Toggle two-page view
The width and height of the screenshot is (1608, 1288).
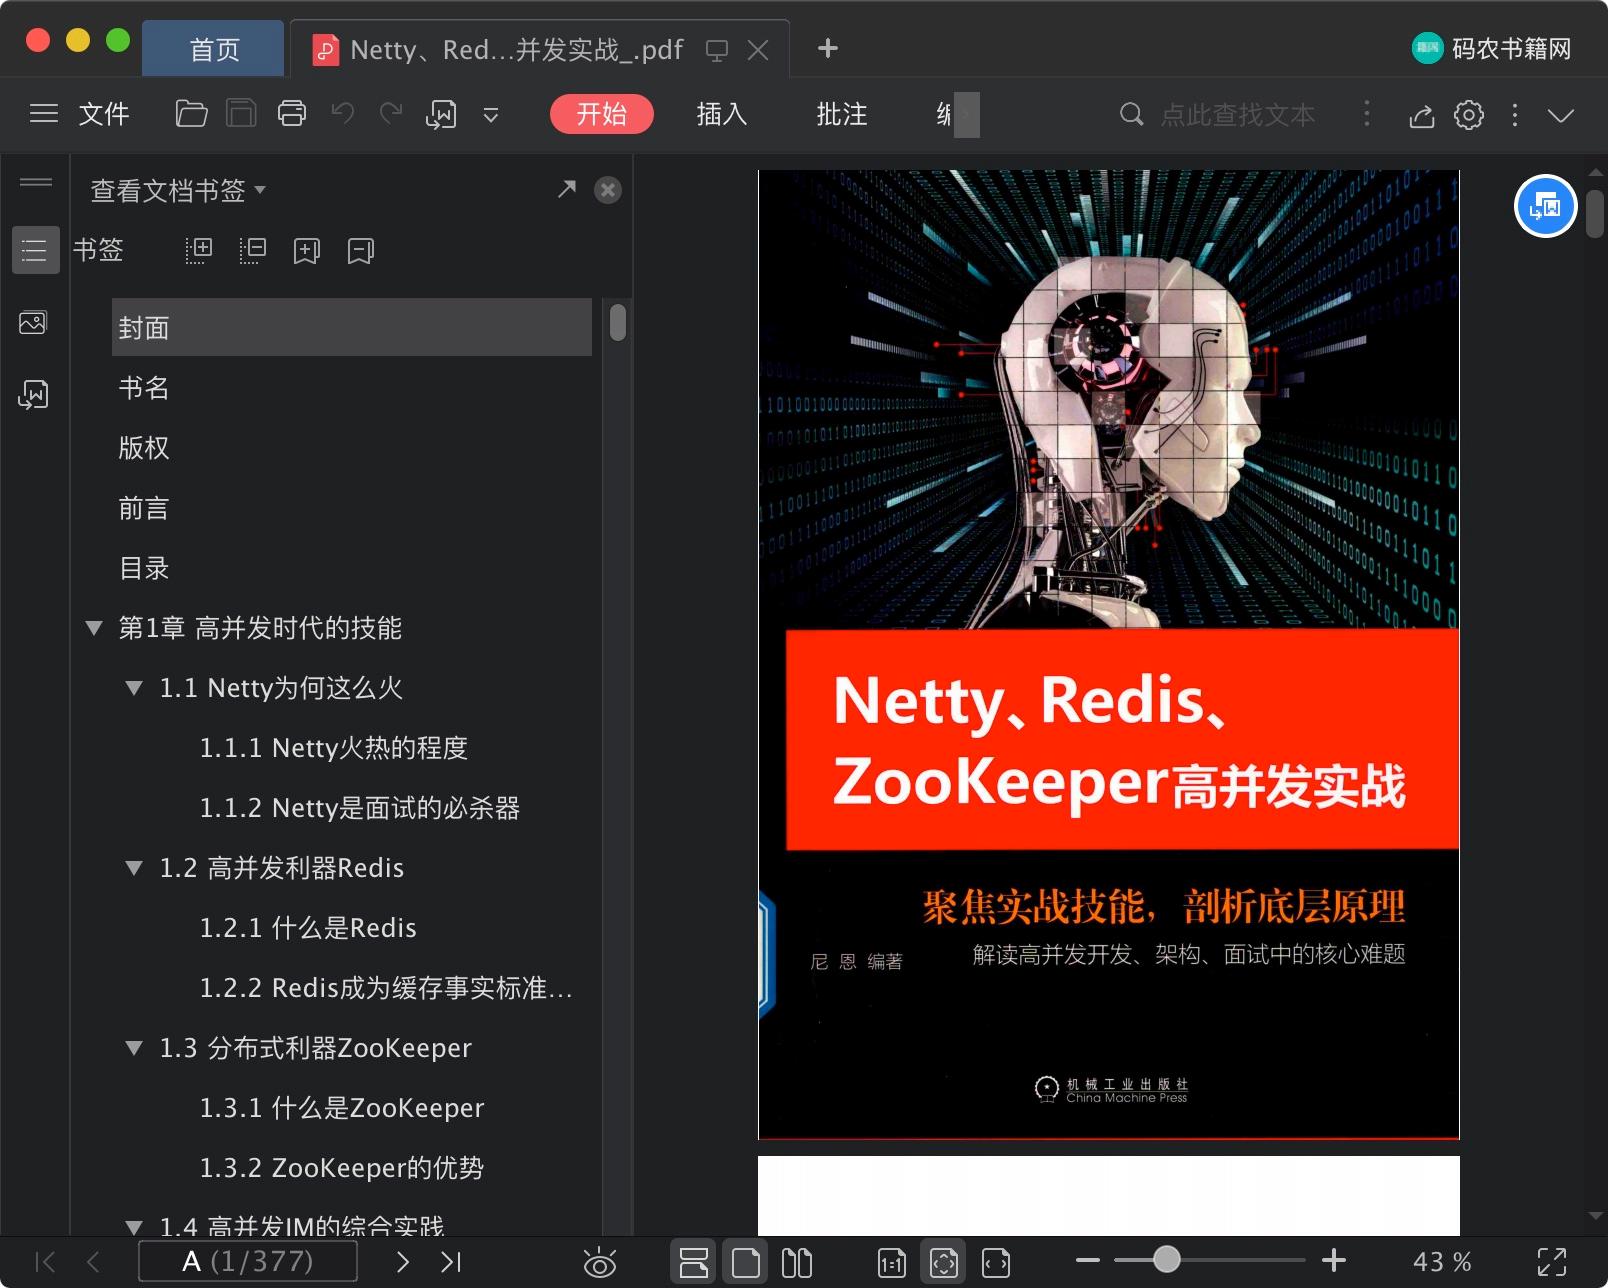point(797,1263)
